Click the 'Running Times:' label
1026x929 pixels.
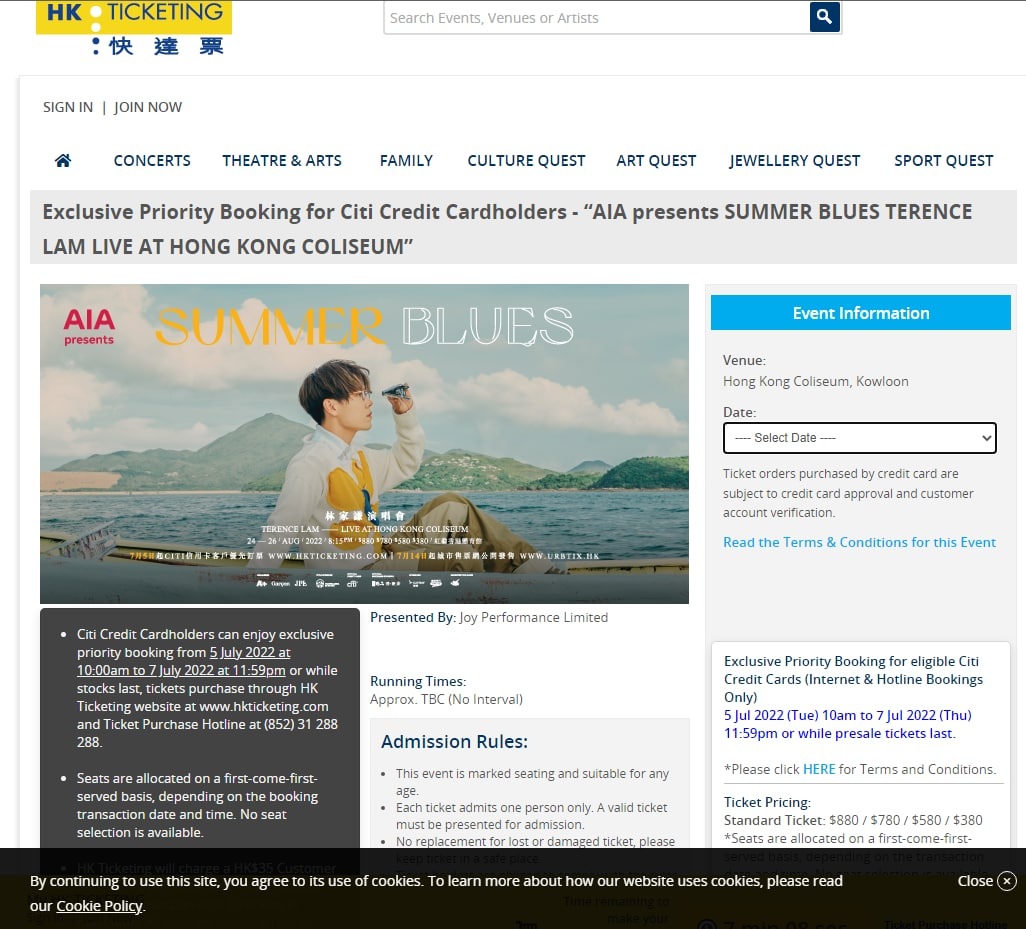coord(418,681)
